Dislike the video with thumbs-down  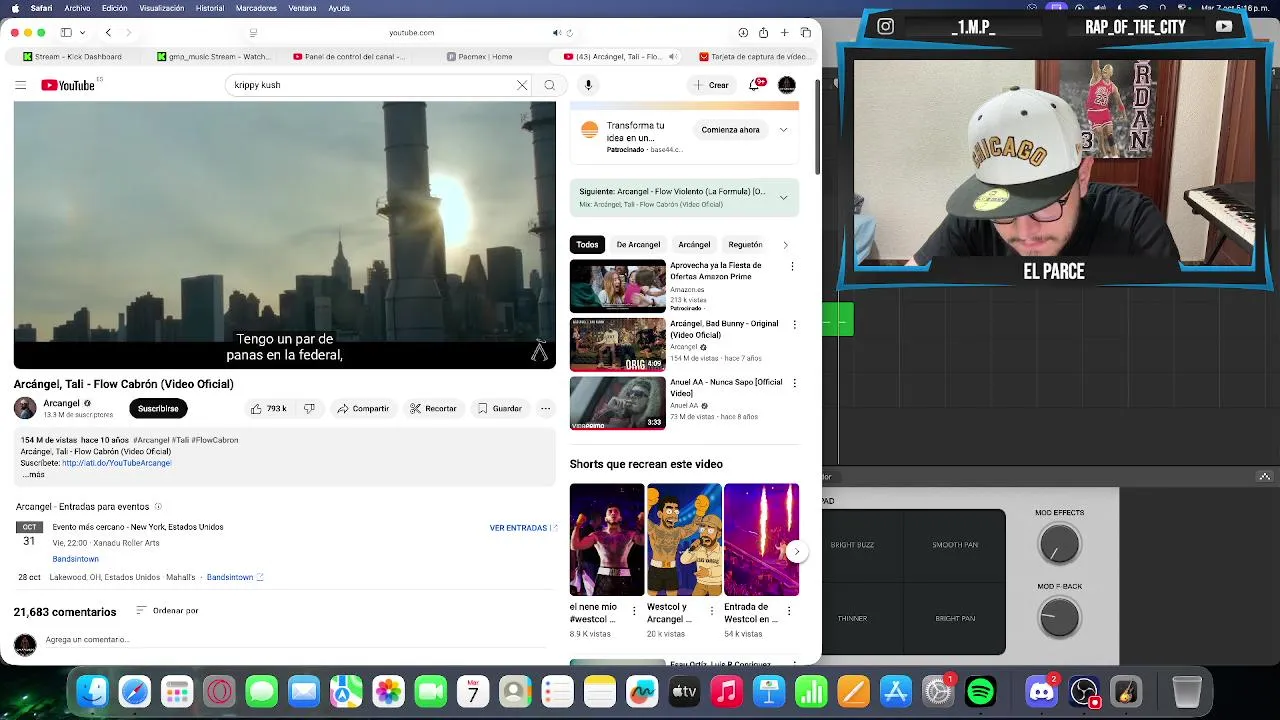point(310,408)
